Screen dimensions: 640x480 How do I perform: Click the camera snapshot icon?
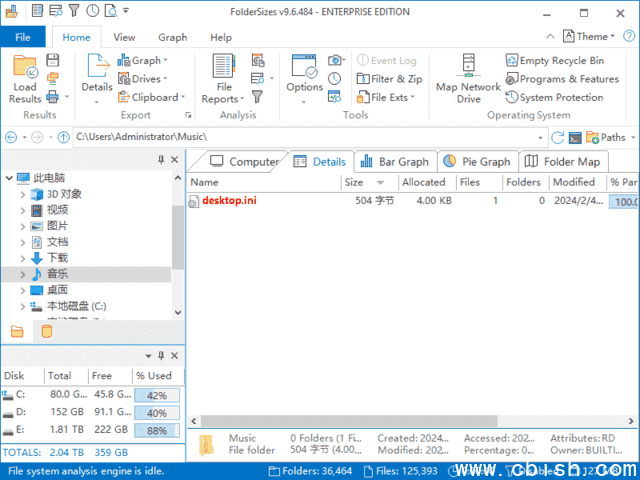(x=335, y=60)
